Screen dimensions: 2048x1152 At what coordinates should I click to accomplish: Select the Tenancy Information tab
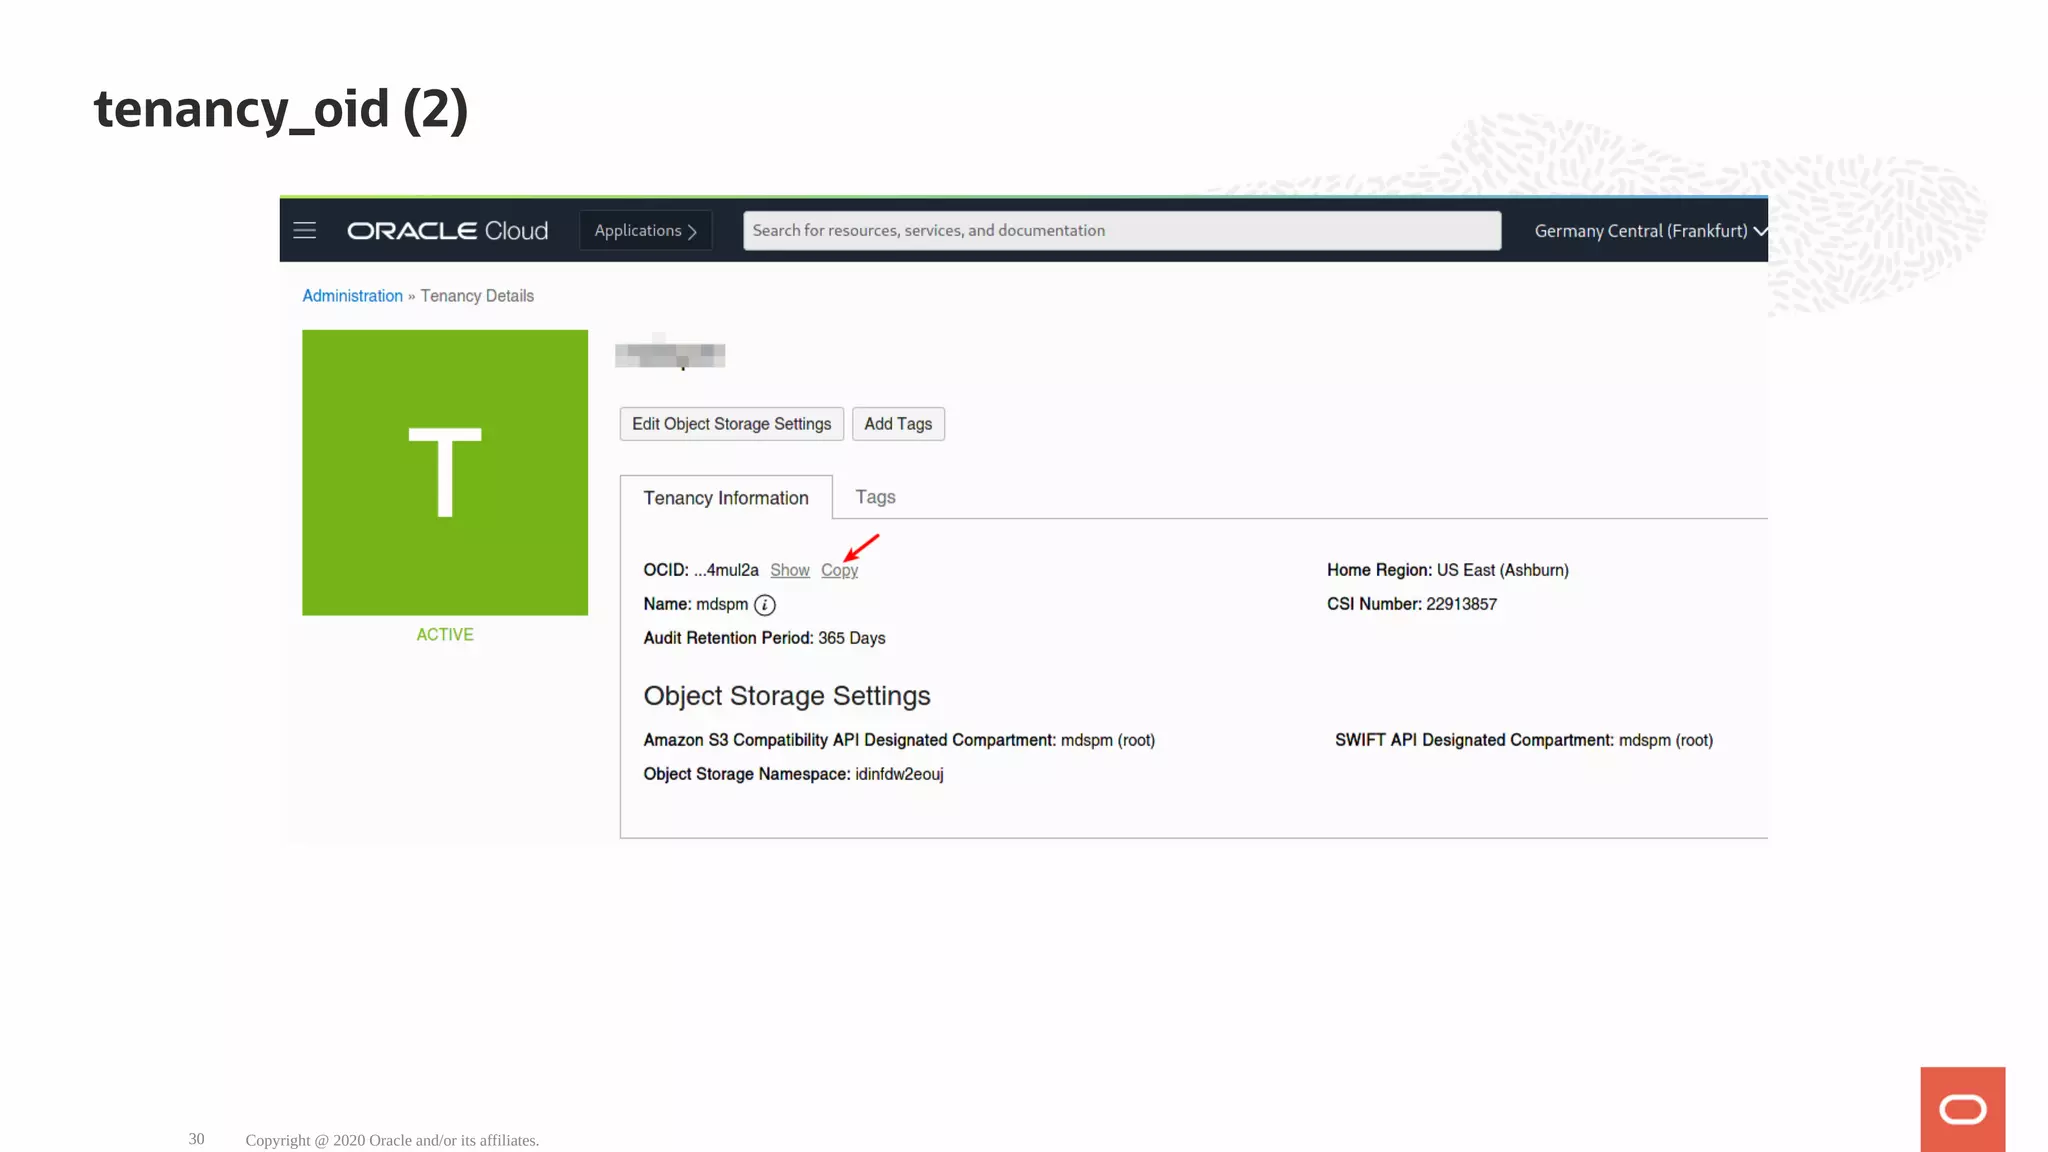[x=726, y=498]
